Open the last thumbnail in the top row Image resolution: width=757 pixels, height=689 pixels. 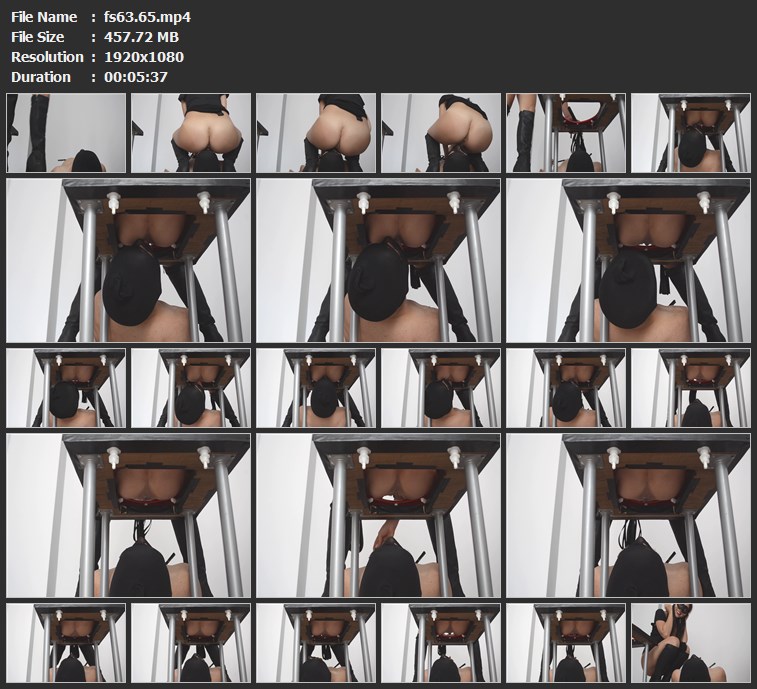[x=691, y=133]
